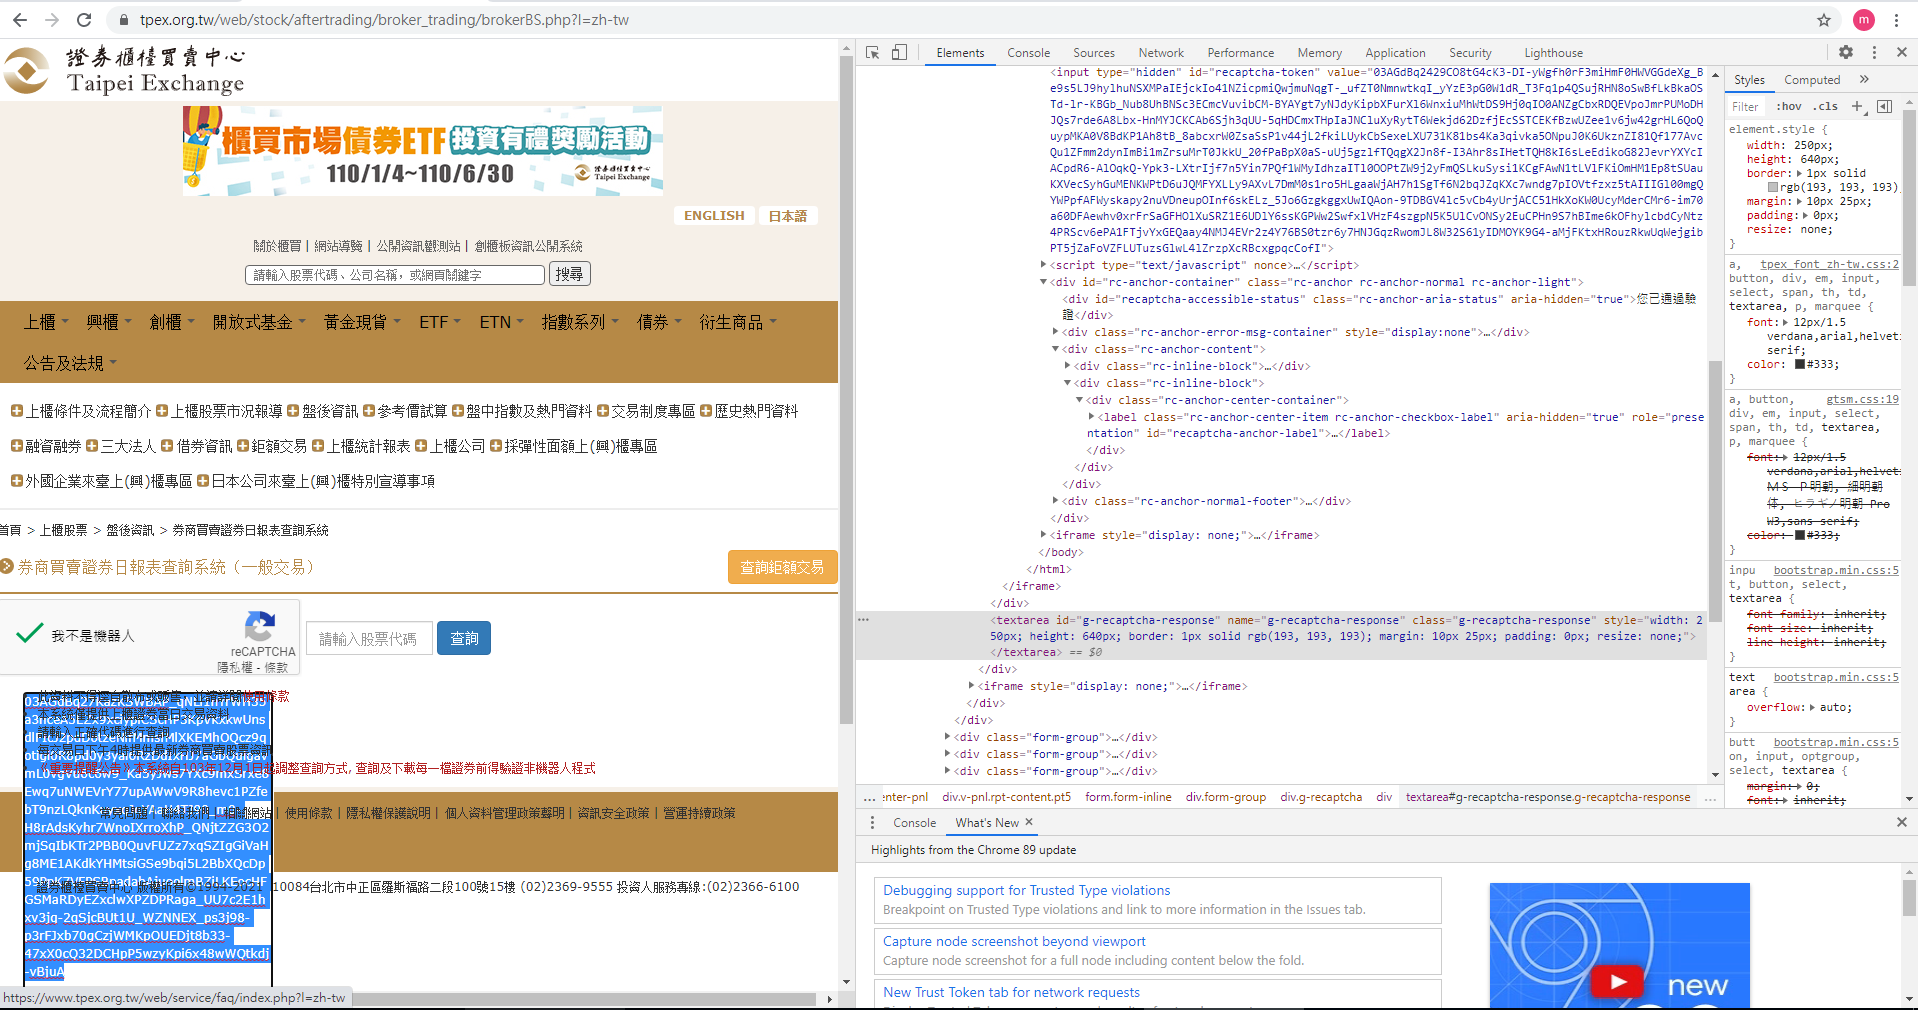The height and width of the screenshot is (1010, 1918).
Task: Click the 查詢鉅額交易 button
Action: pos(782,567)
